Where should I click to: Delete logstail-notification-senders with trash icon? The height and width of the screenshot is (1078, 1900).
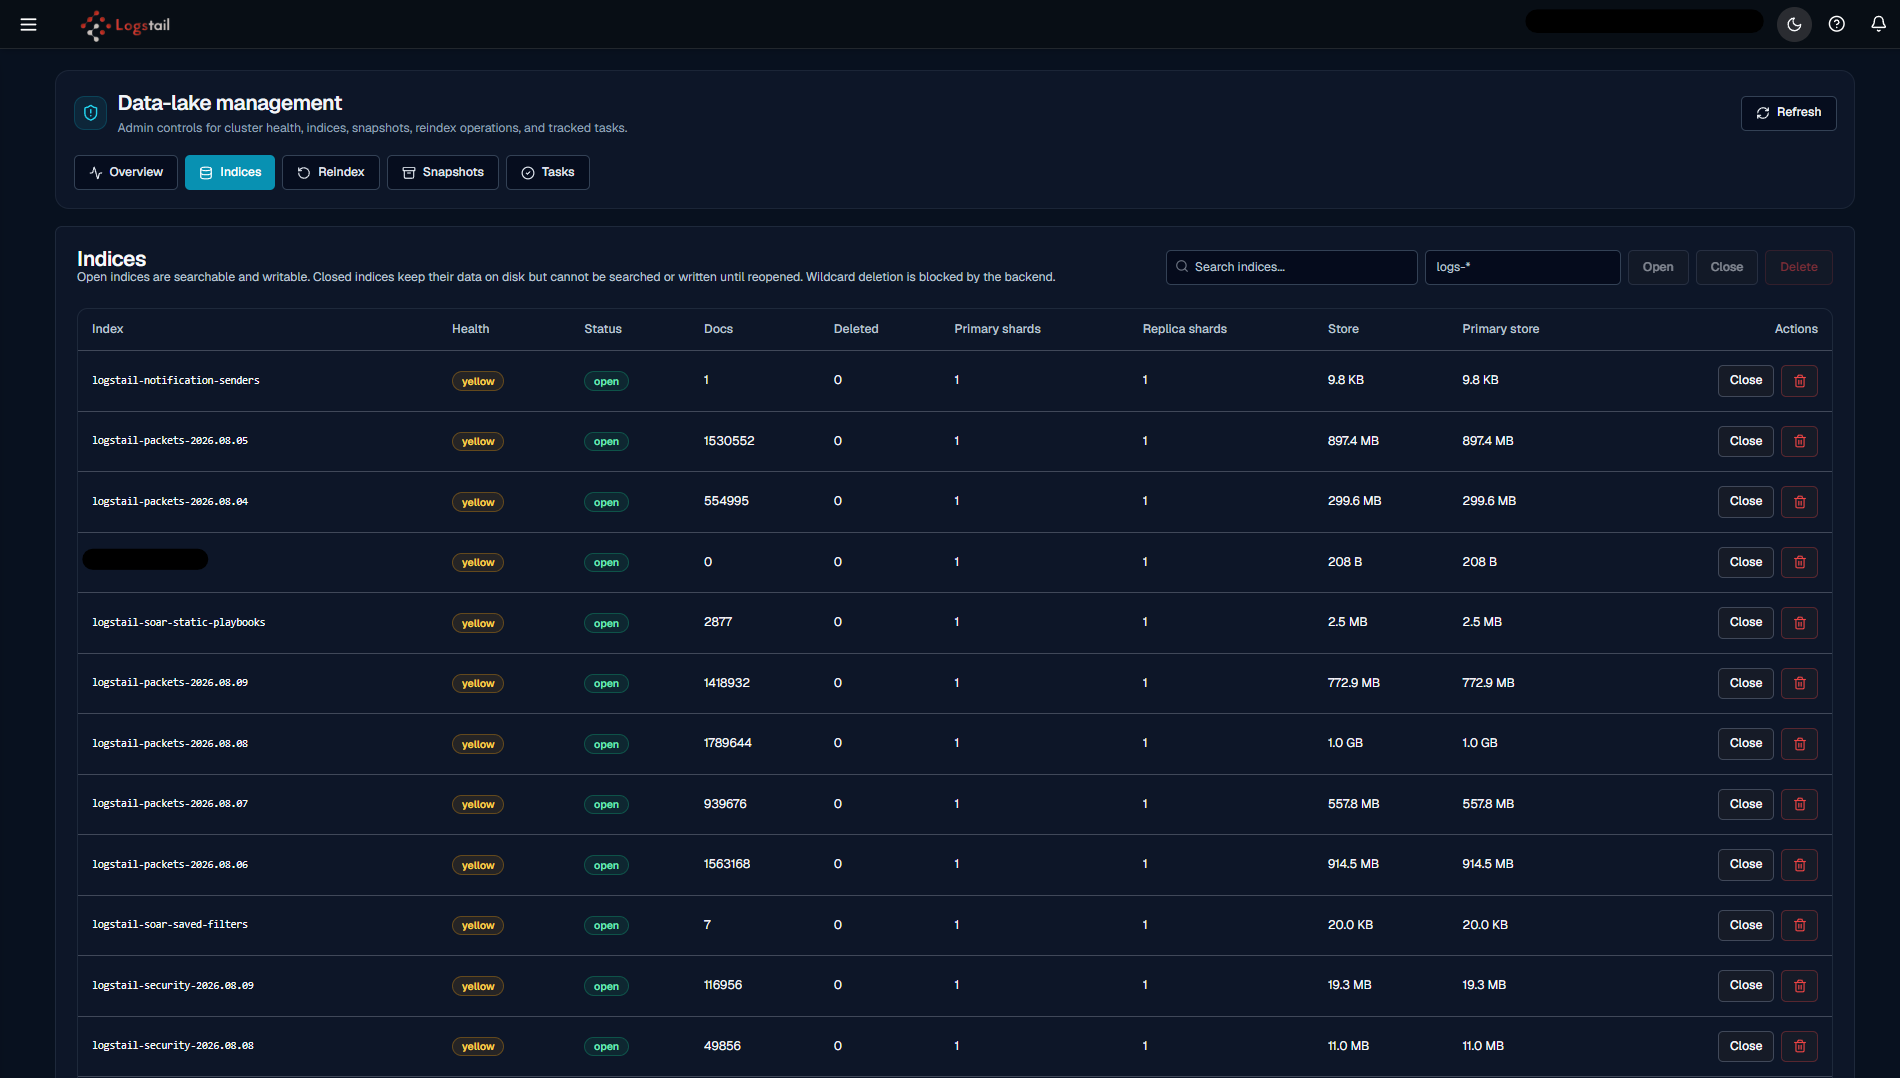(1800, 381)
